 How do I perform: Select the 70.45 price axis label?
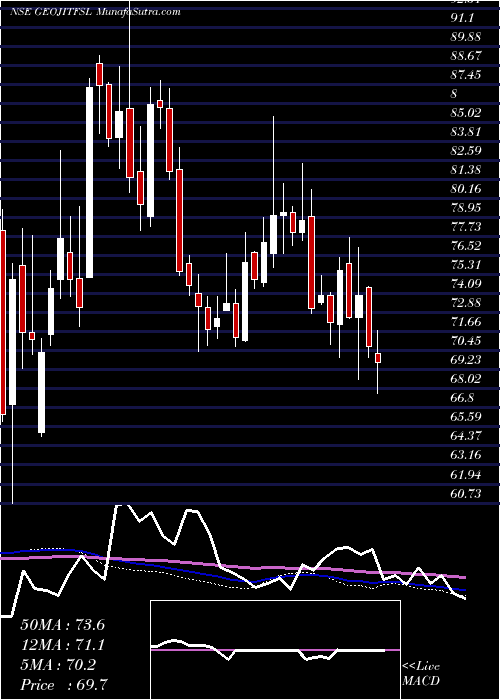point(466,341)
